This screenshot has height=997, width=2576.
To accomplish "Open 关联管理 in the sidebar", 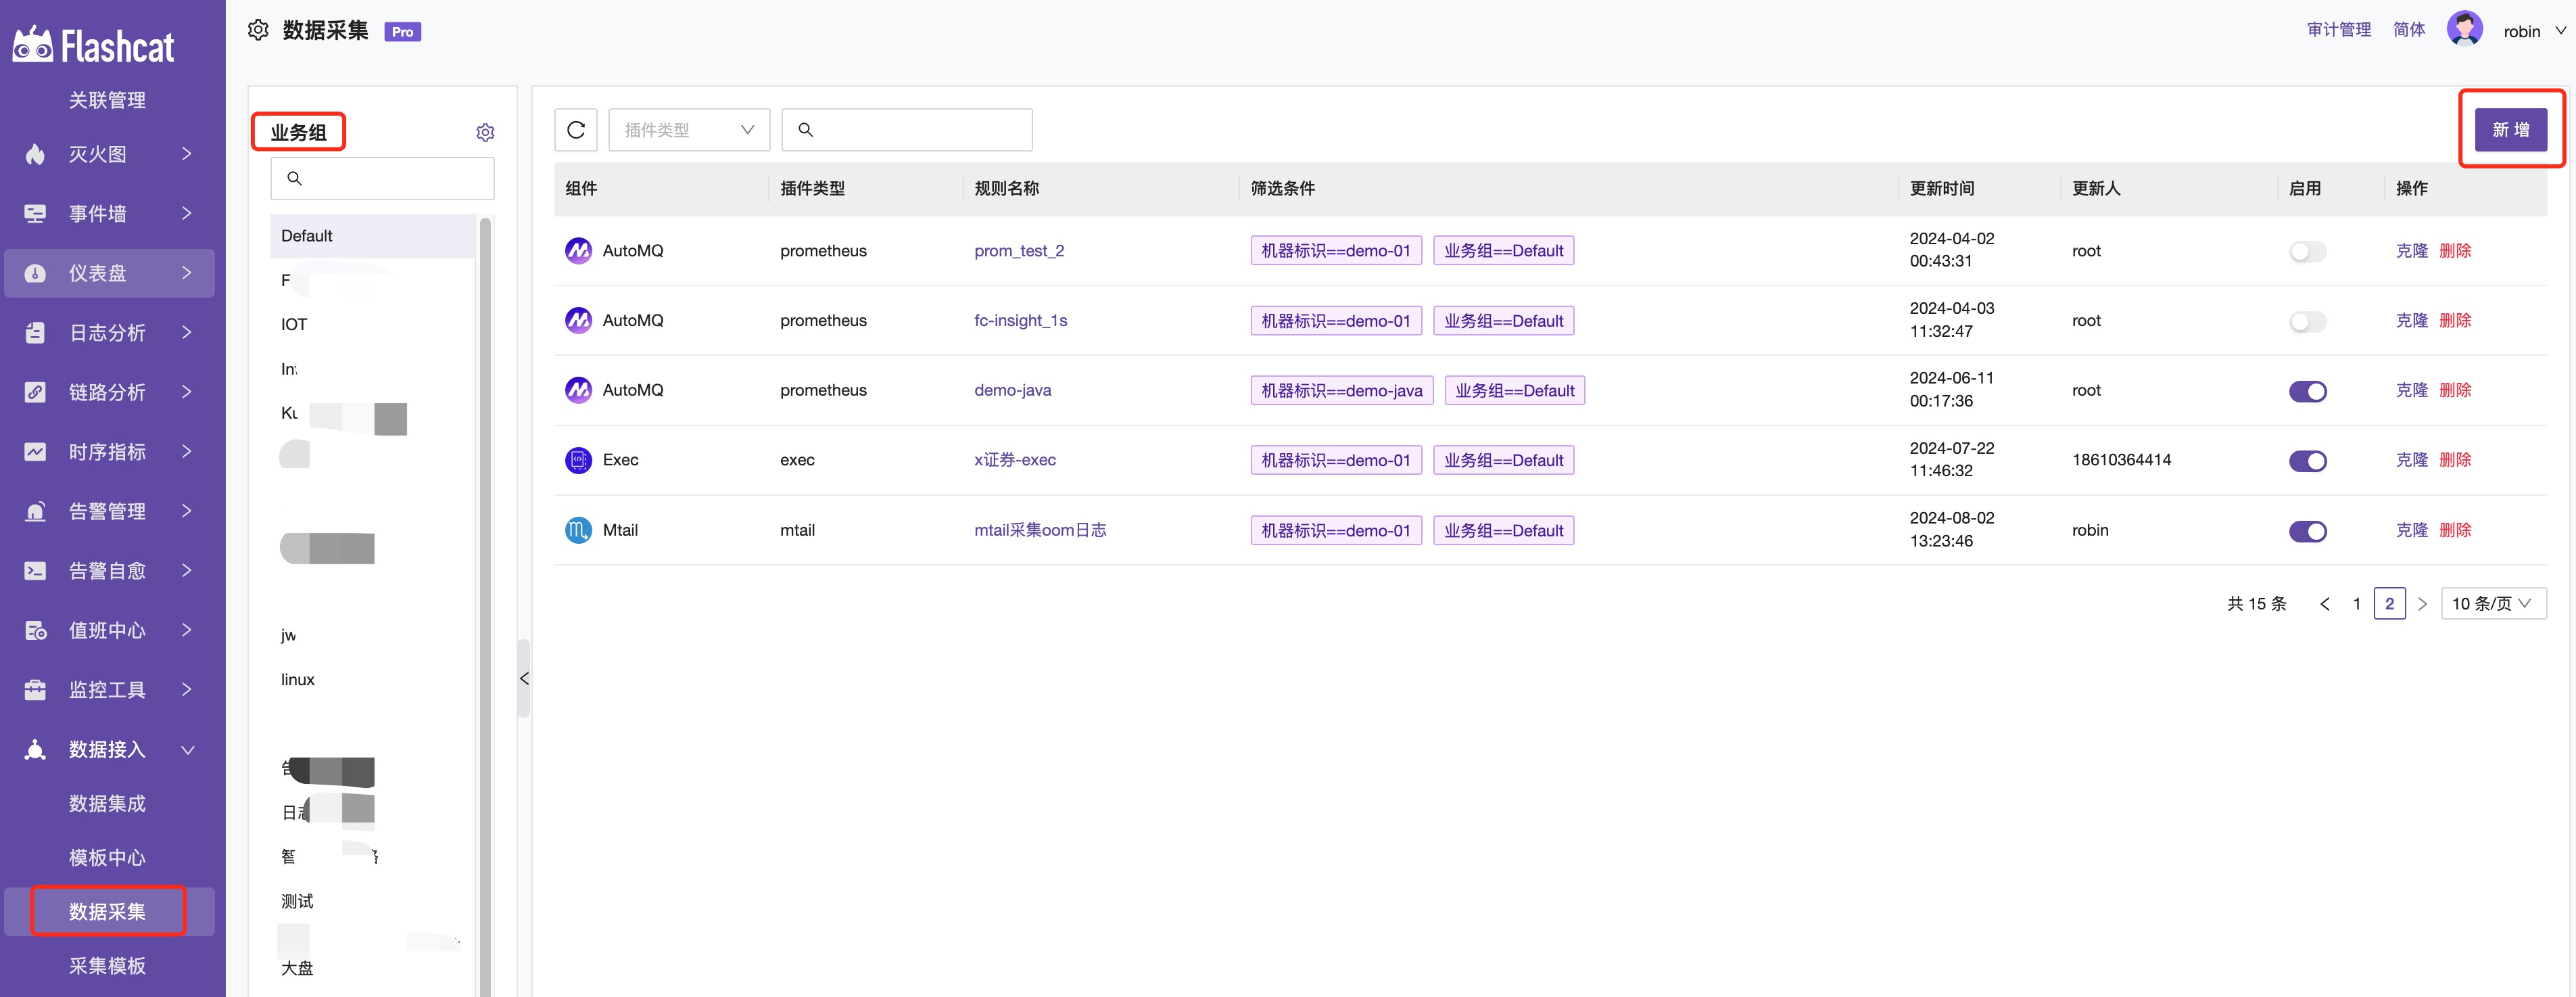I will coord(107,100).
